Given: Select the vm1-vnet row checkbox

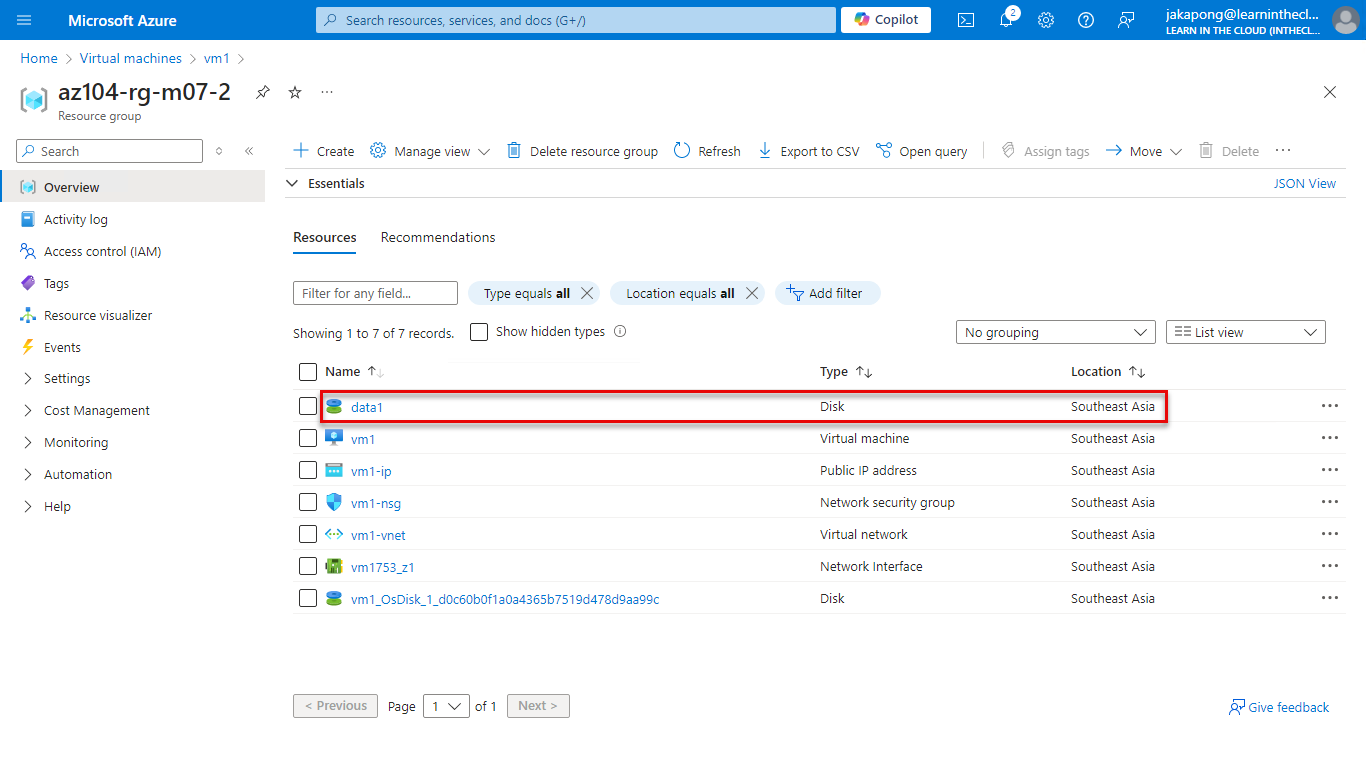Looking at the screenshot, I should [x=308, y=534].
